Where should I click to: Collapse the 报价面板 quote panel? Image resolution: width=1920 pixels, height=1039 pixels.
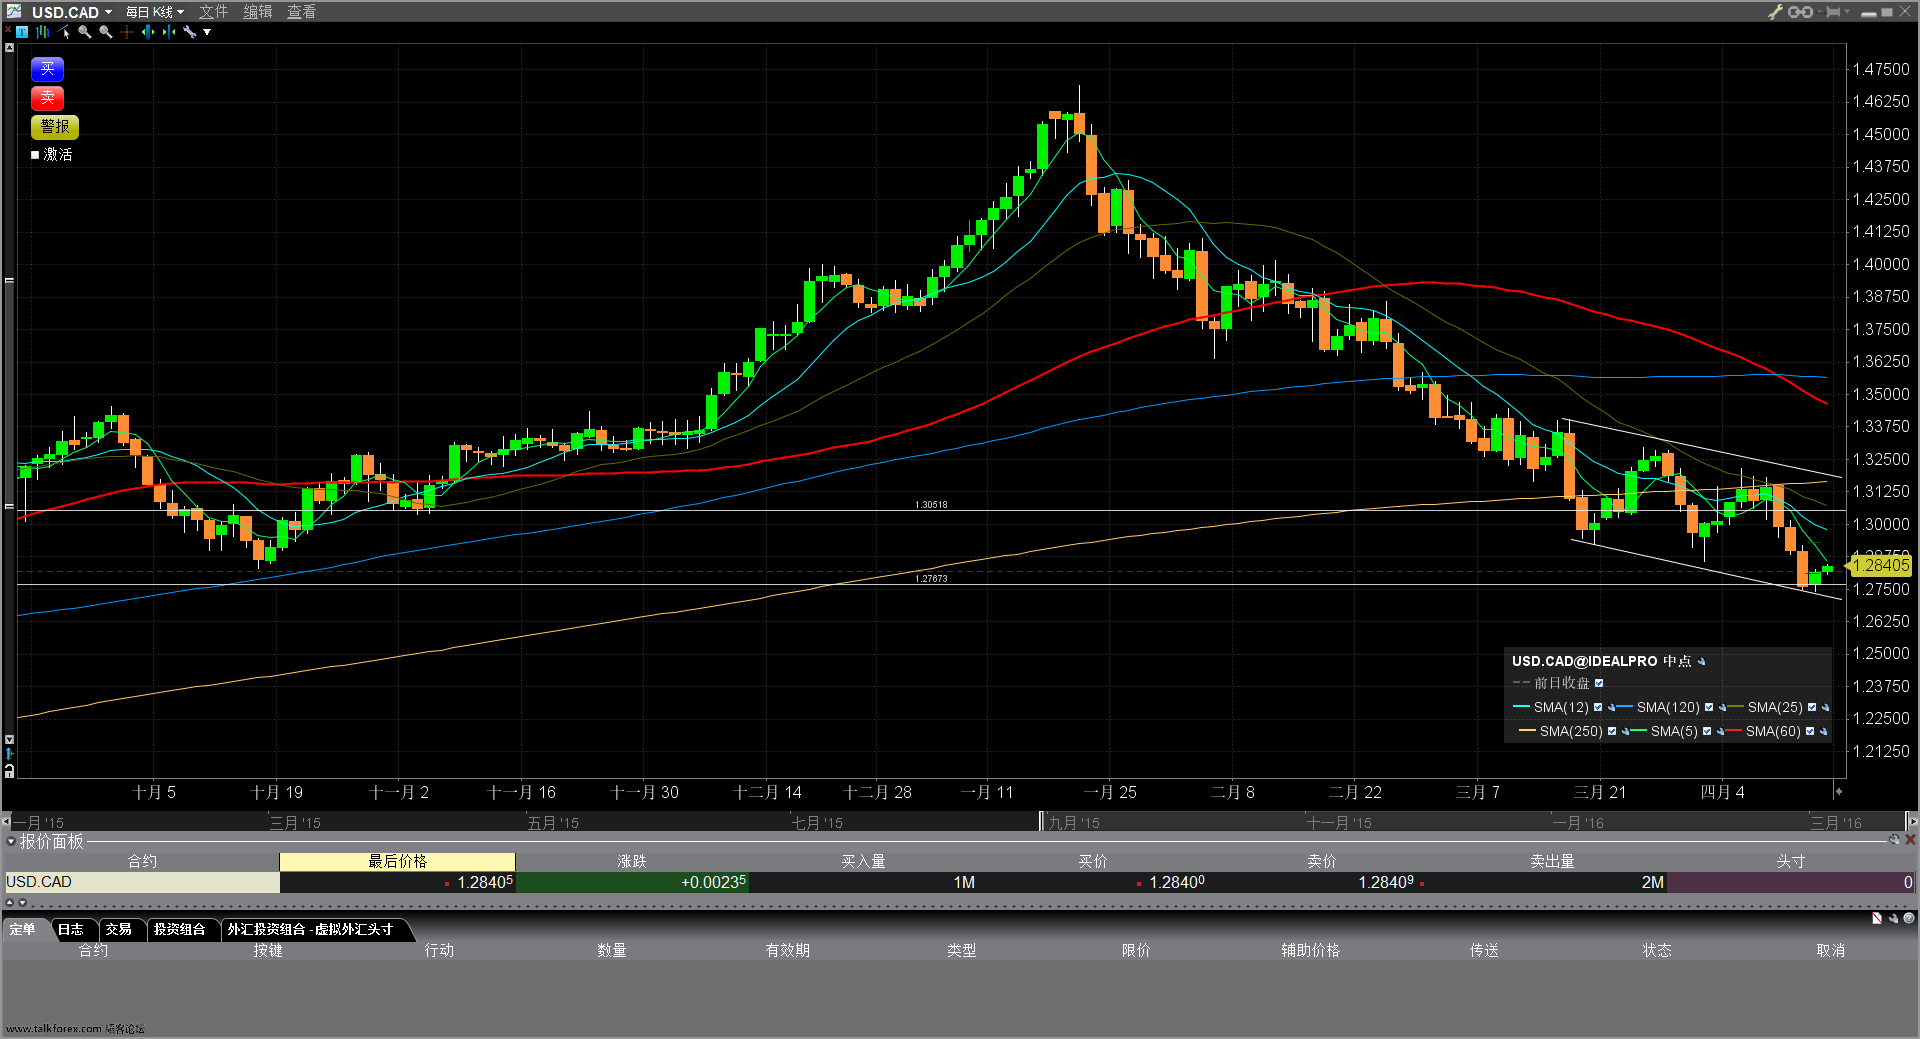(11, 841)
